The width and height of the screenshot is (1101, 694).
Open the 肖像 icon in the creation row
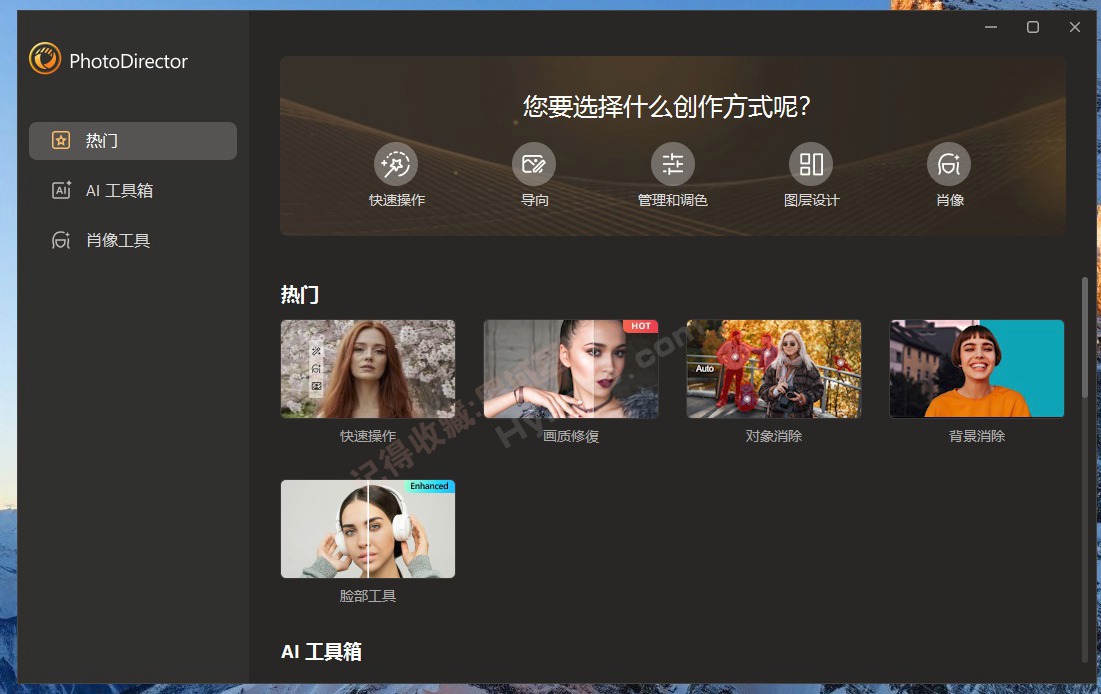[x=948, y=163]
